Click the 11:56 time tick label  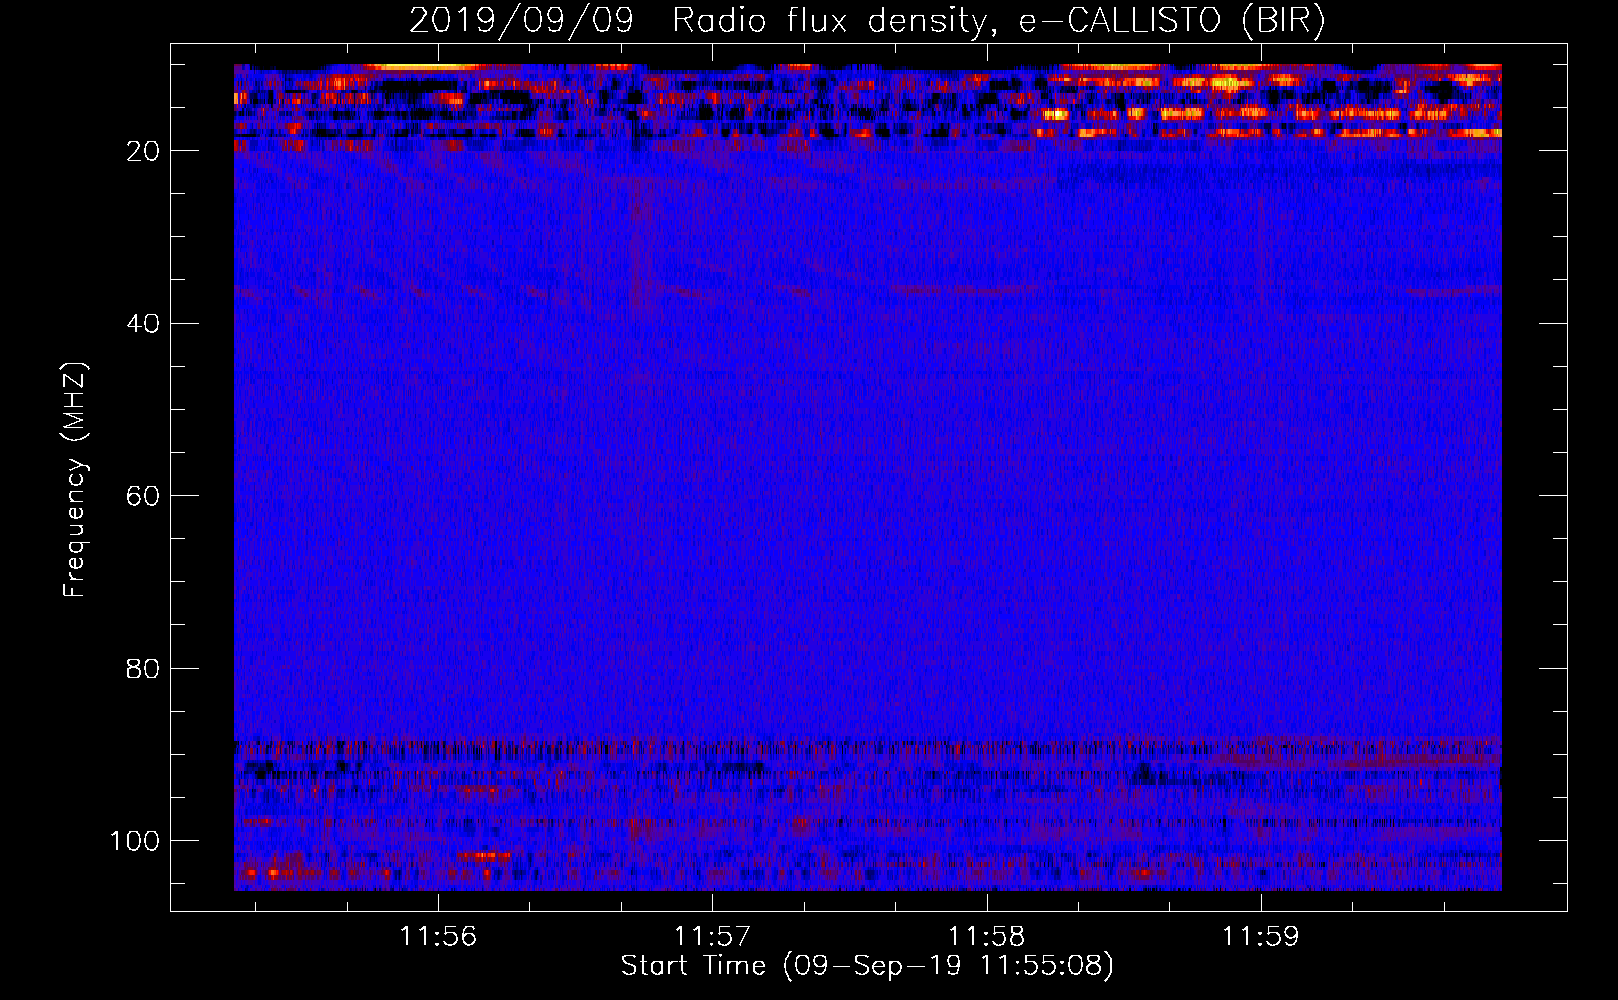[438, 937]
